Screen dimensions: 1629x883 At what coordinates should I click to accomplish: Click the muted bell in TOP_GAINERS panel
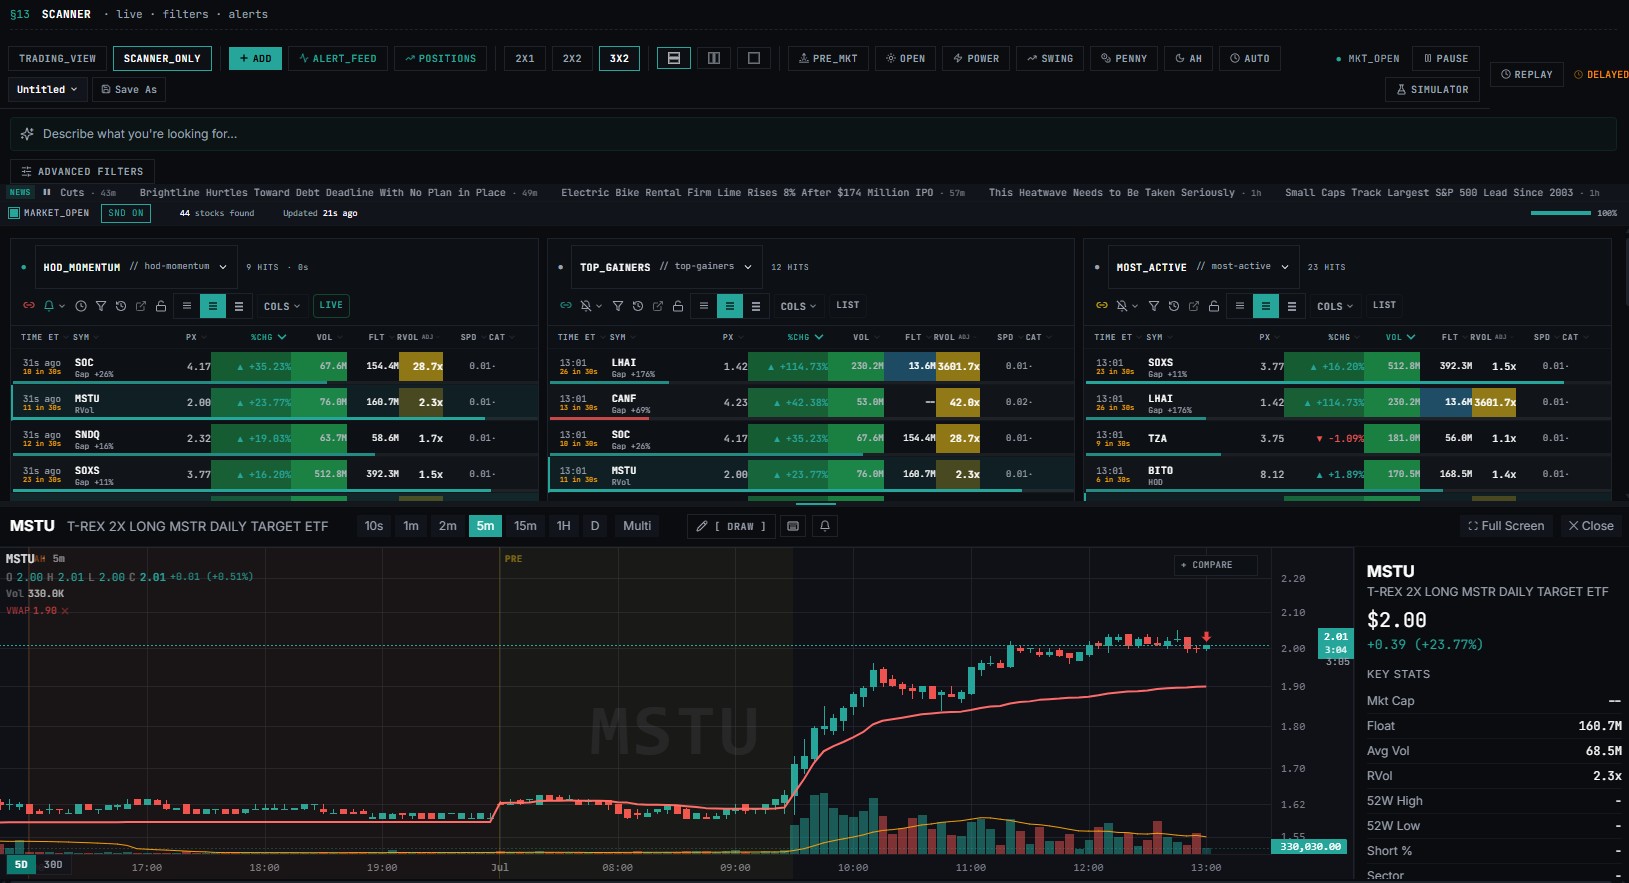(586, 306)
